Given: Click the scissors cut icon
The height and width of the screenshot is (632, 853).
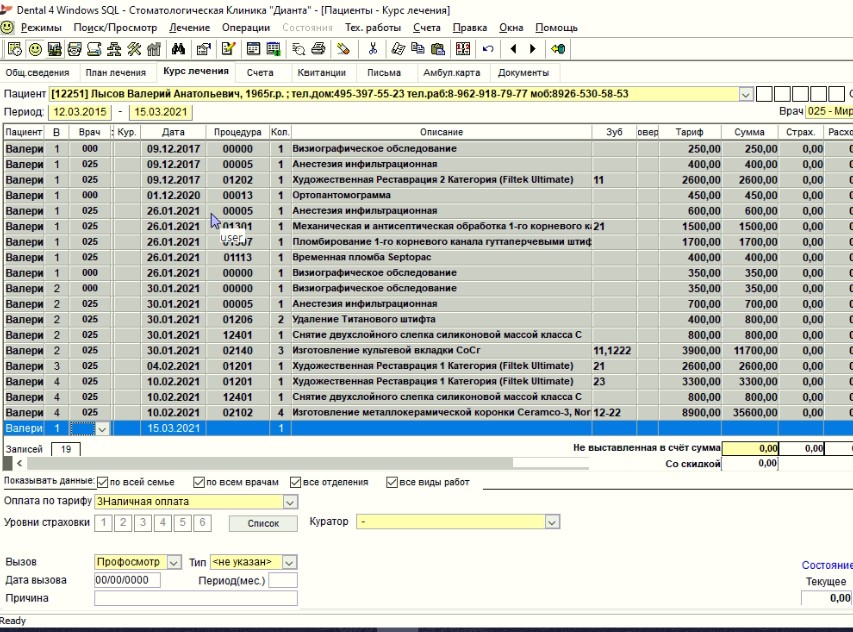Looking at the screenshot, I should [373, 48].
